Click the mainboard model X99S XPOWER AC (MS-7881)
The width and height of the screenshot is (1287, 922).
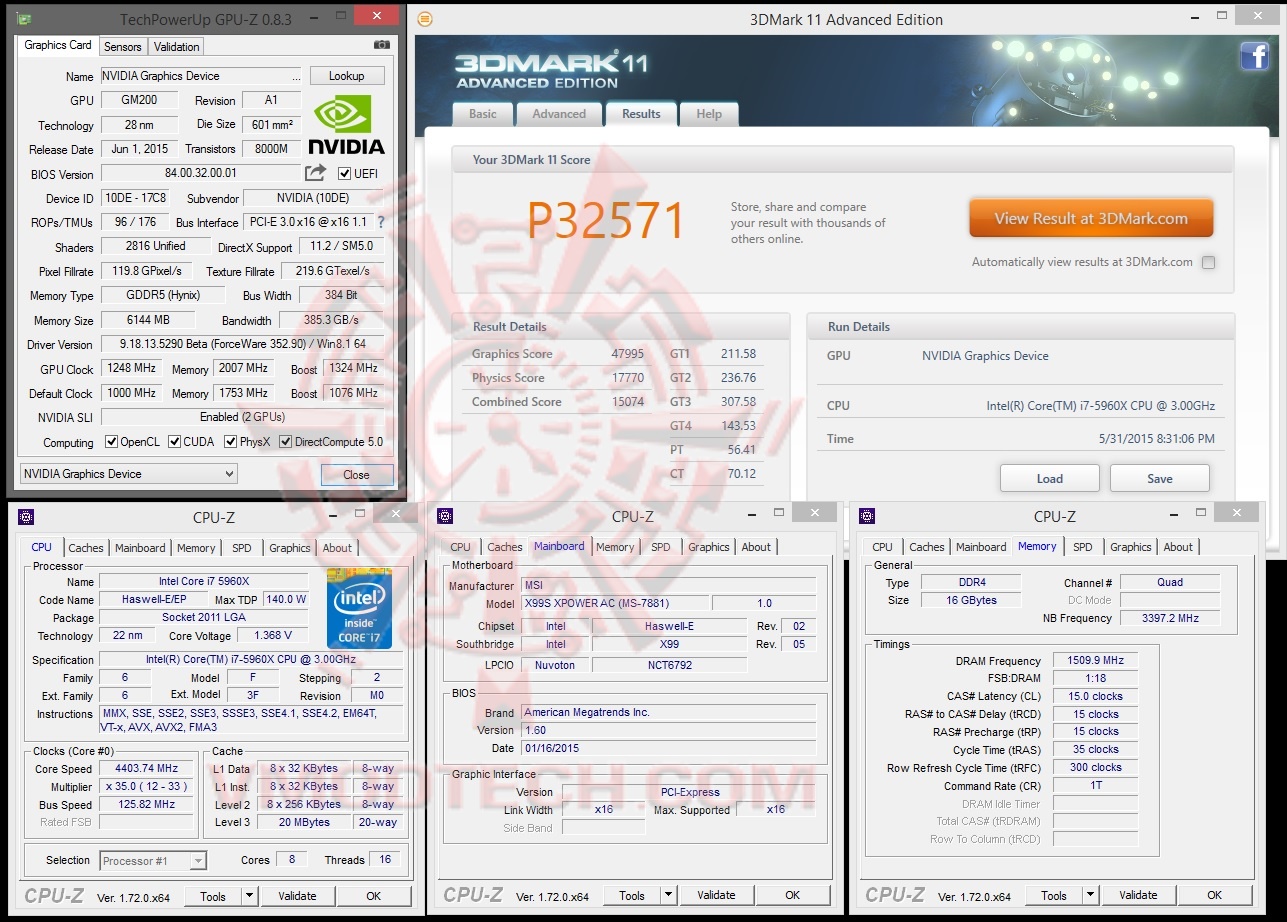pos(614,603)
